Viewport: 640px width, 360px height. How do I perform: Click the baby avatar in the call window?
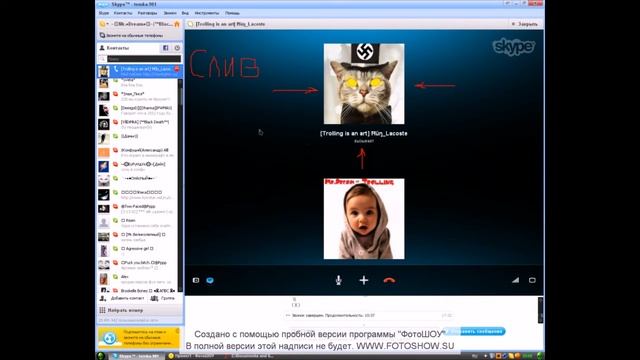tap(364, 219)
